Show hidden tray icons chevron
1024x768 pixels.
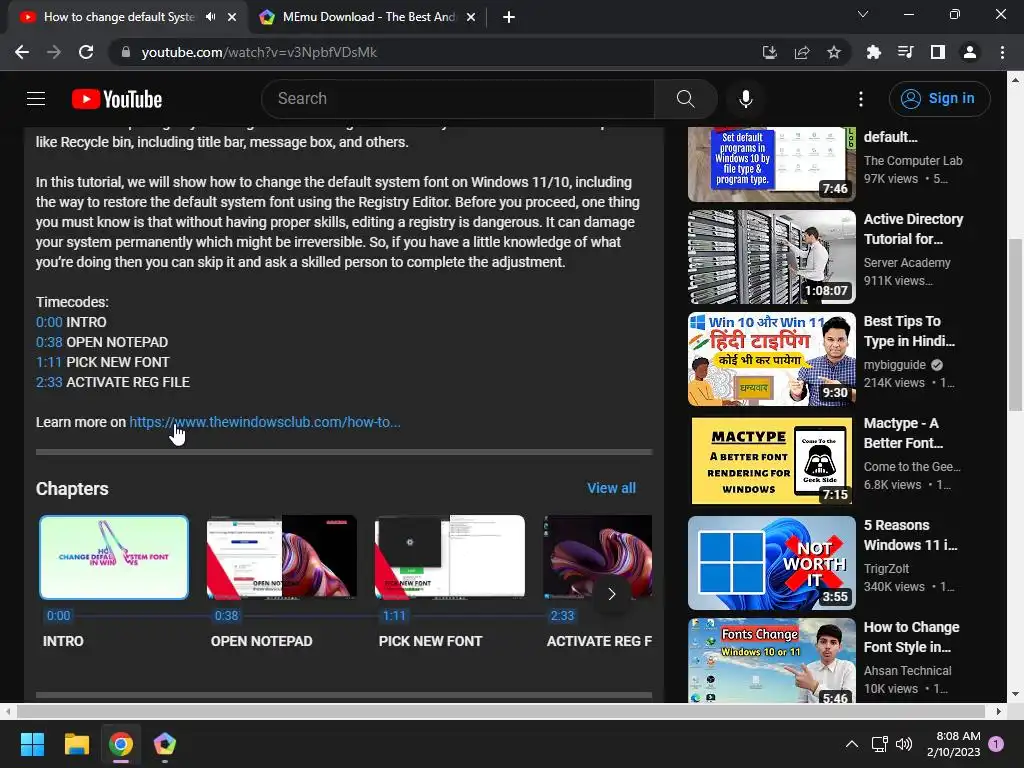(852, 744)
